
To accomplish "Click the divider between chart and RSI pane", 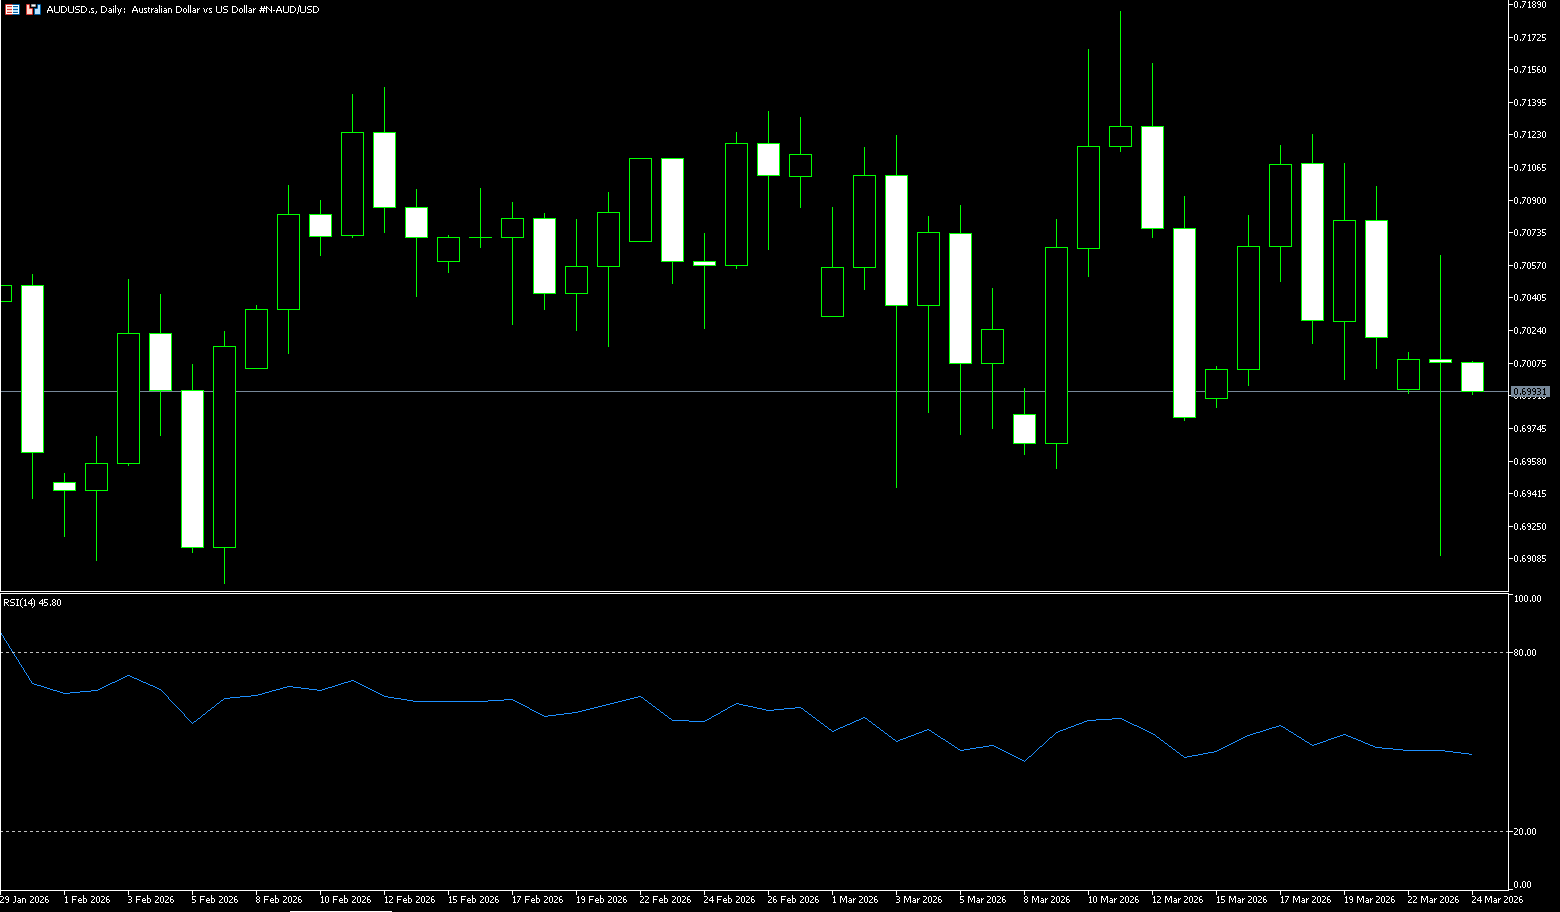I will [x=750, y=592].
